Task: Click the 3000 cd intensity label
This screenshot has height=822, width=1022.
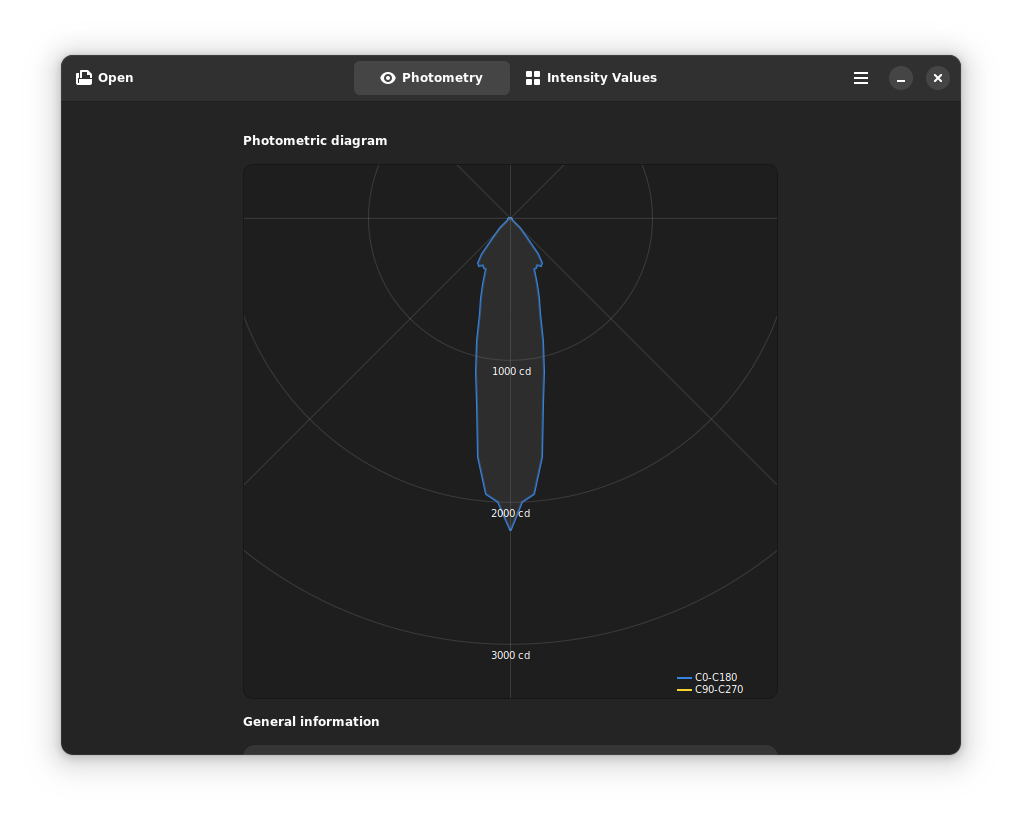Action: [x=510, y=655]
